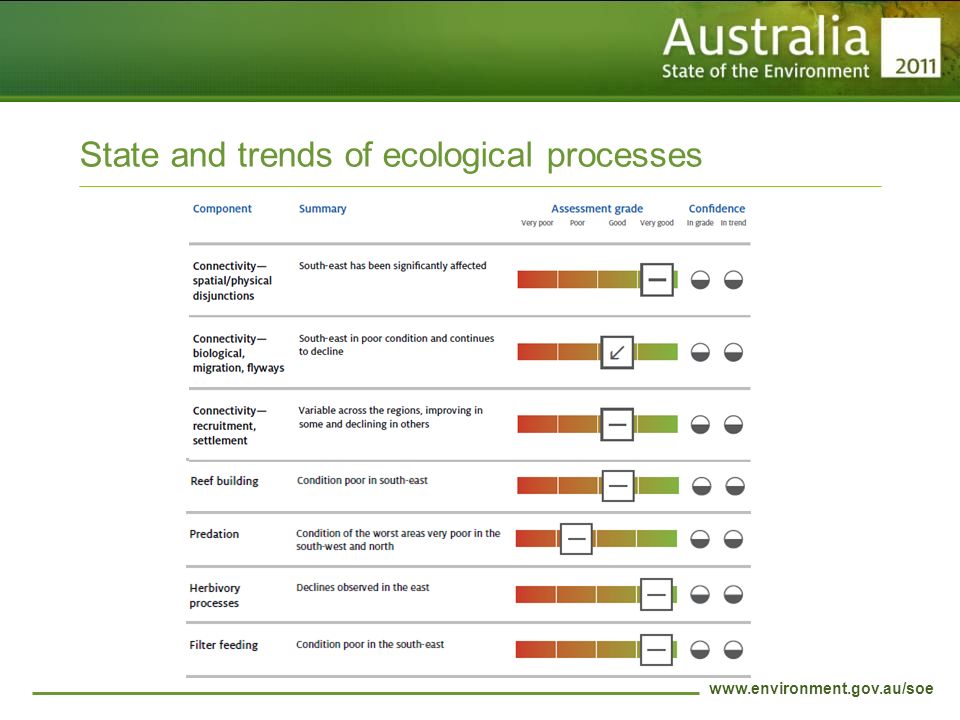Select the 'Connectivity— biological, migration, flyways' component name
The image size is (960, 720).
tap(238, 353)
